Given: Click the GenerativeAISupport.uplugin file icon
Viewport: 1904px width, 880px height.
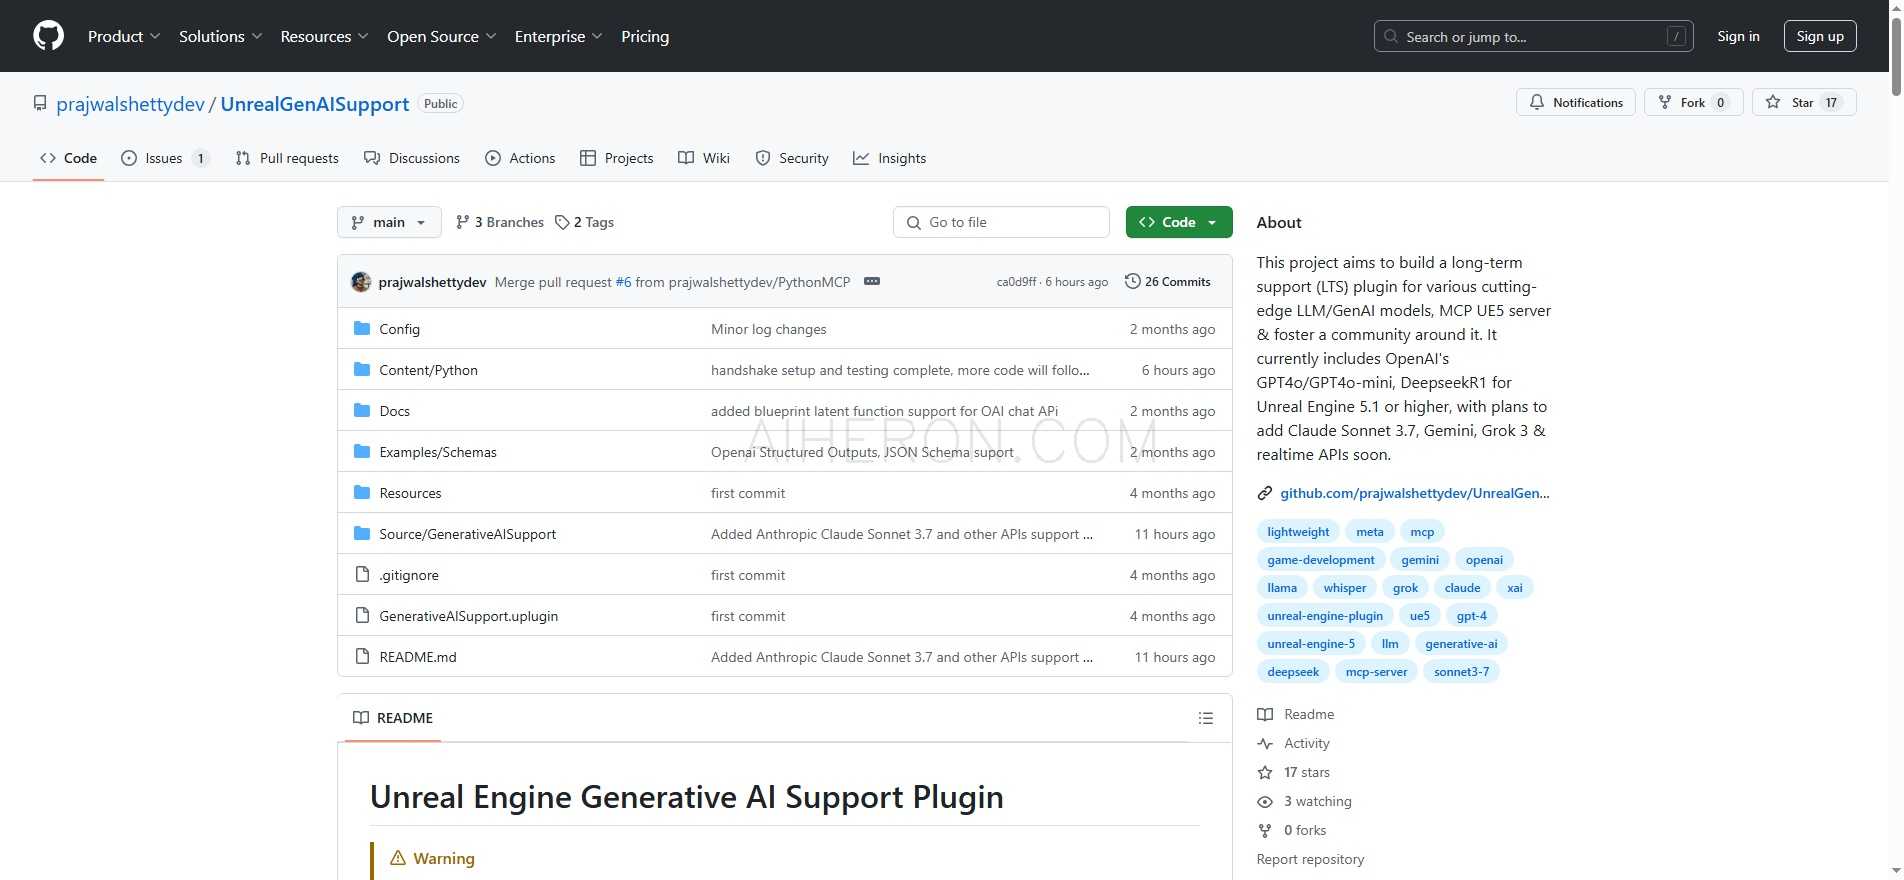Looking at the screenshot, I should [x=362, y=616].
